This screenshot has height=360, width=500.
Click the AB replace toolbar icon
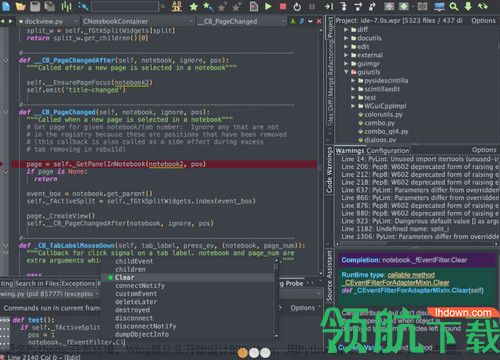(x=177, y=6)
